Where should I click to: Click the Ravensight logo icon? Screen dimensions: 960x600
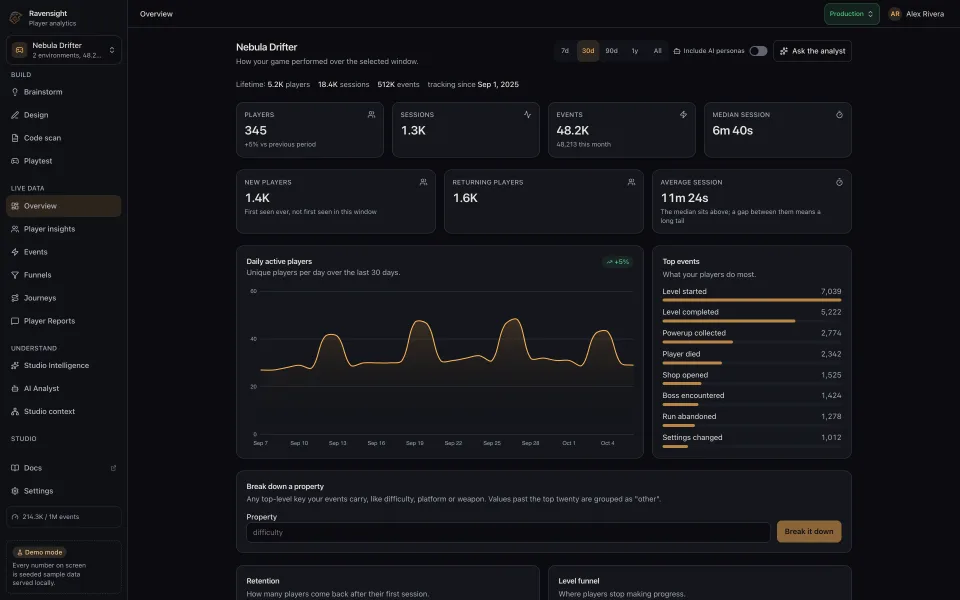point(16,18)
